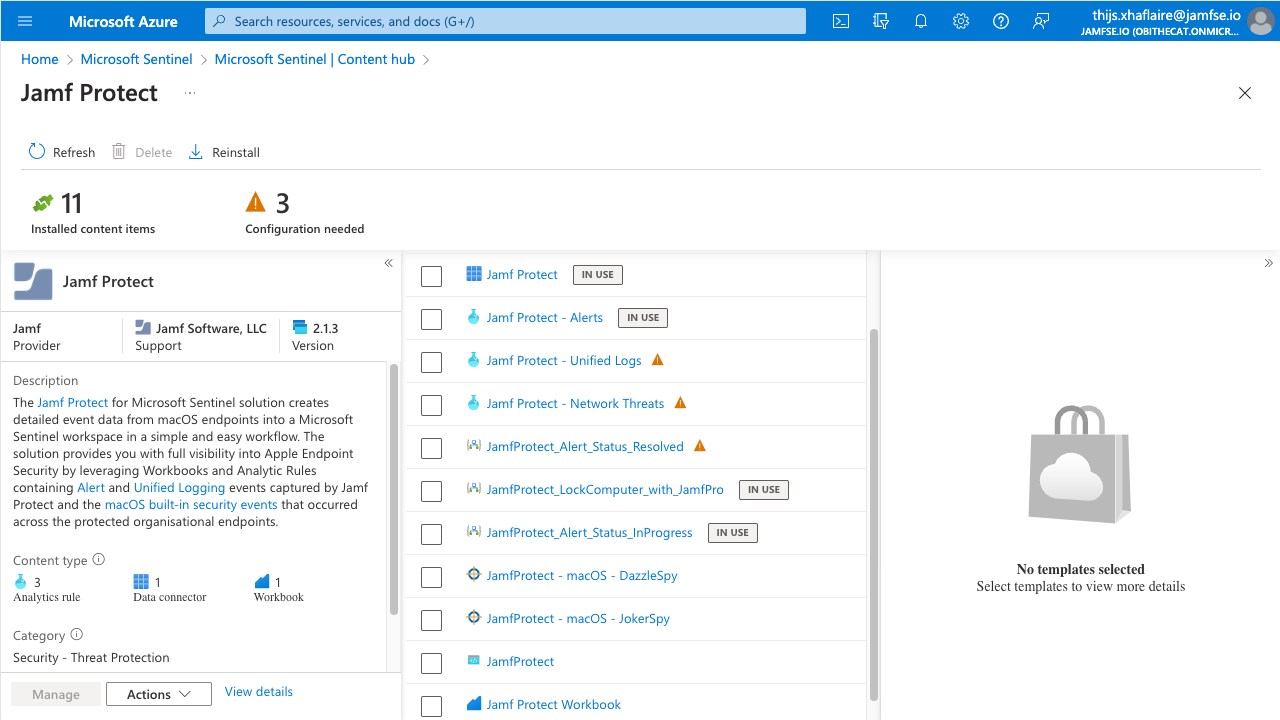Tick the Jamf Protect Workbook checkbox
Screen dimensions: 1280x720
coord(431,706)
